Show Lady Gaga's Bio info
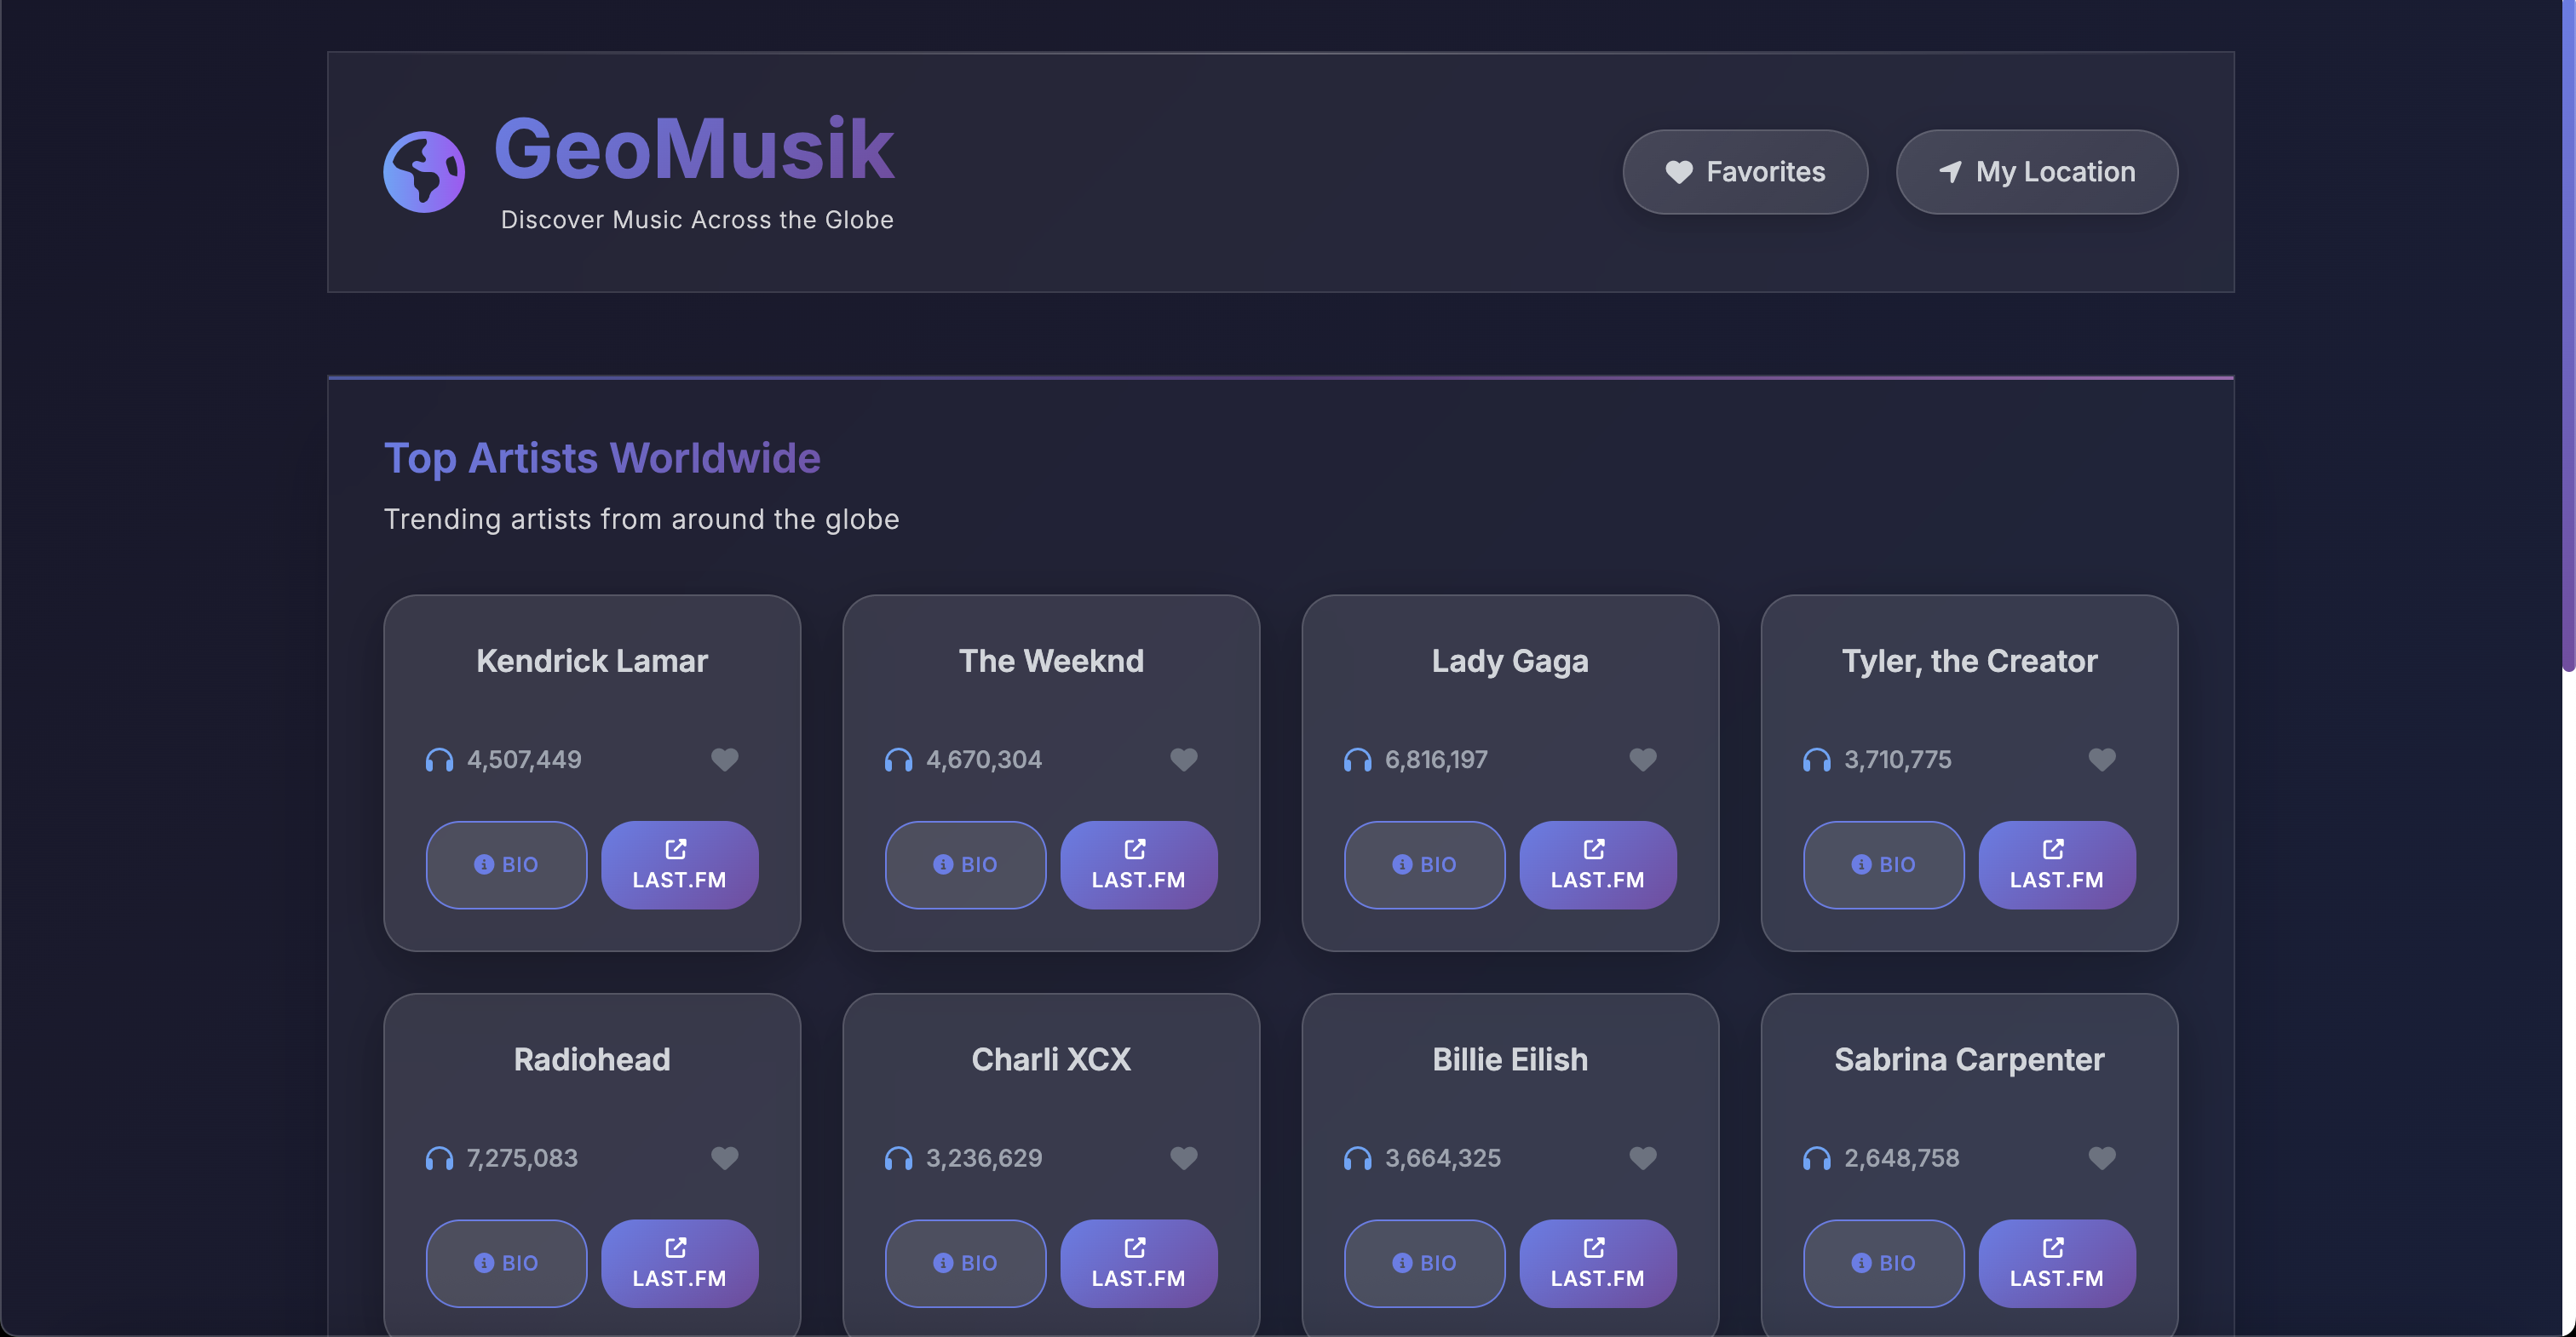The height and width of the screenshot is (1337, 2576). coord(1424,864)
